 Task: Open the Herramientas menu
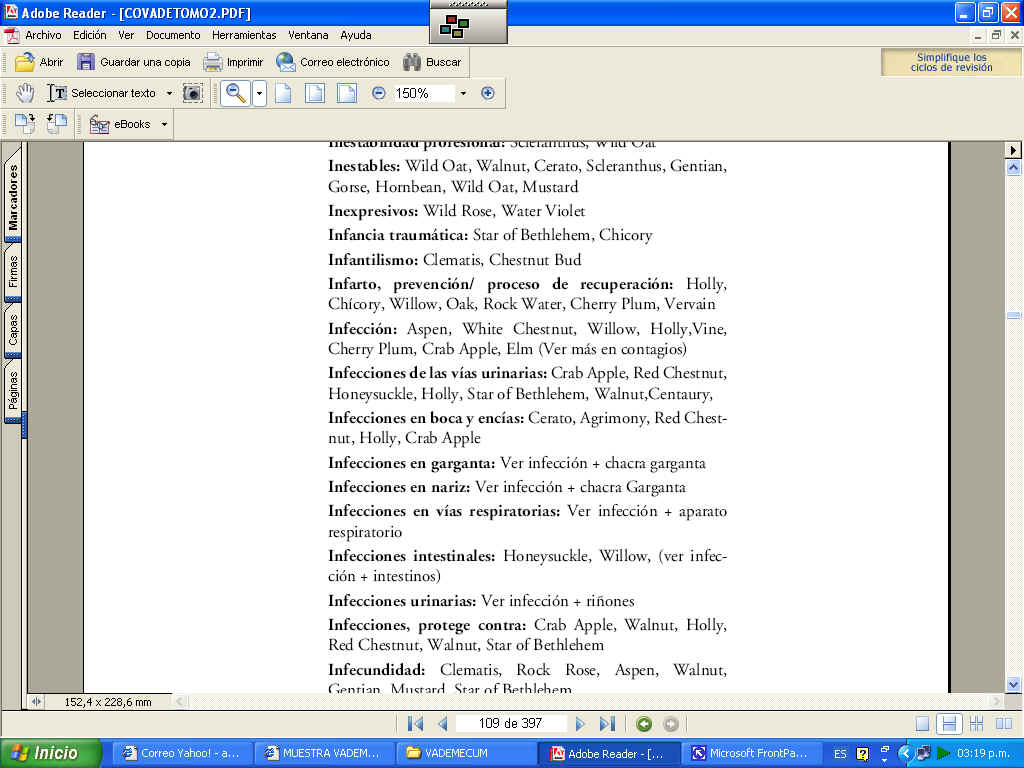coord(244,35)
